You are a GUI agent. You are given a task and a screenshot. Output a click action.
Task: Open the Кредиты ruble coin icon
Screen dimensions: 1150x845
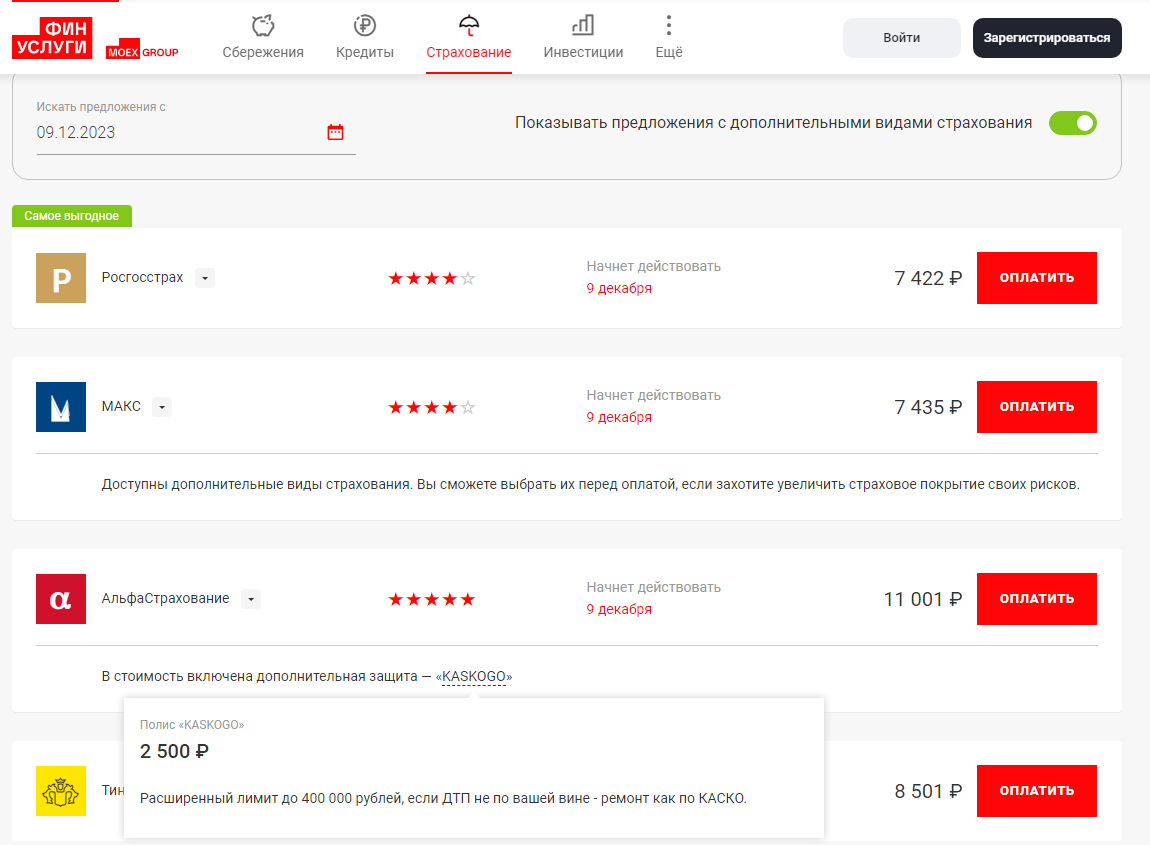[x=365, y=26]
